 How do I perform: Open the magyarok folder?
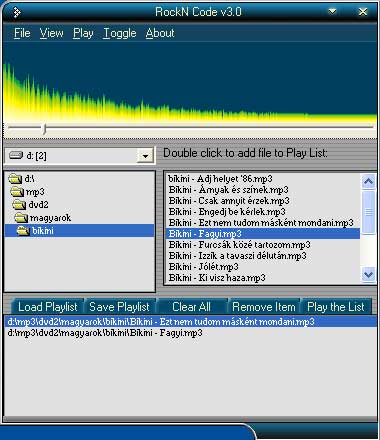pyautogui.click(x=50, y=218)
